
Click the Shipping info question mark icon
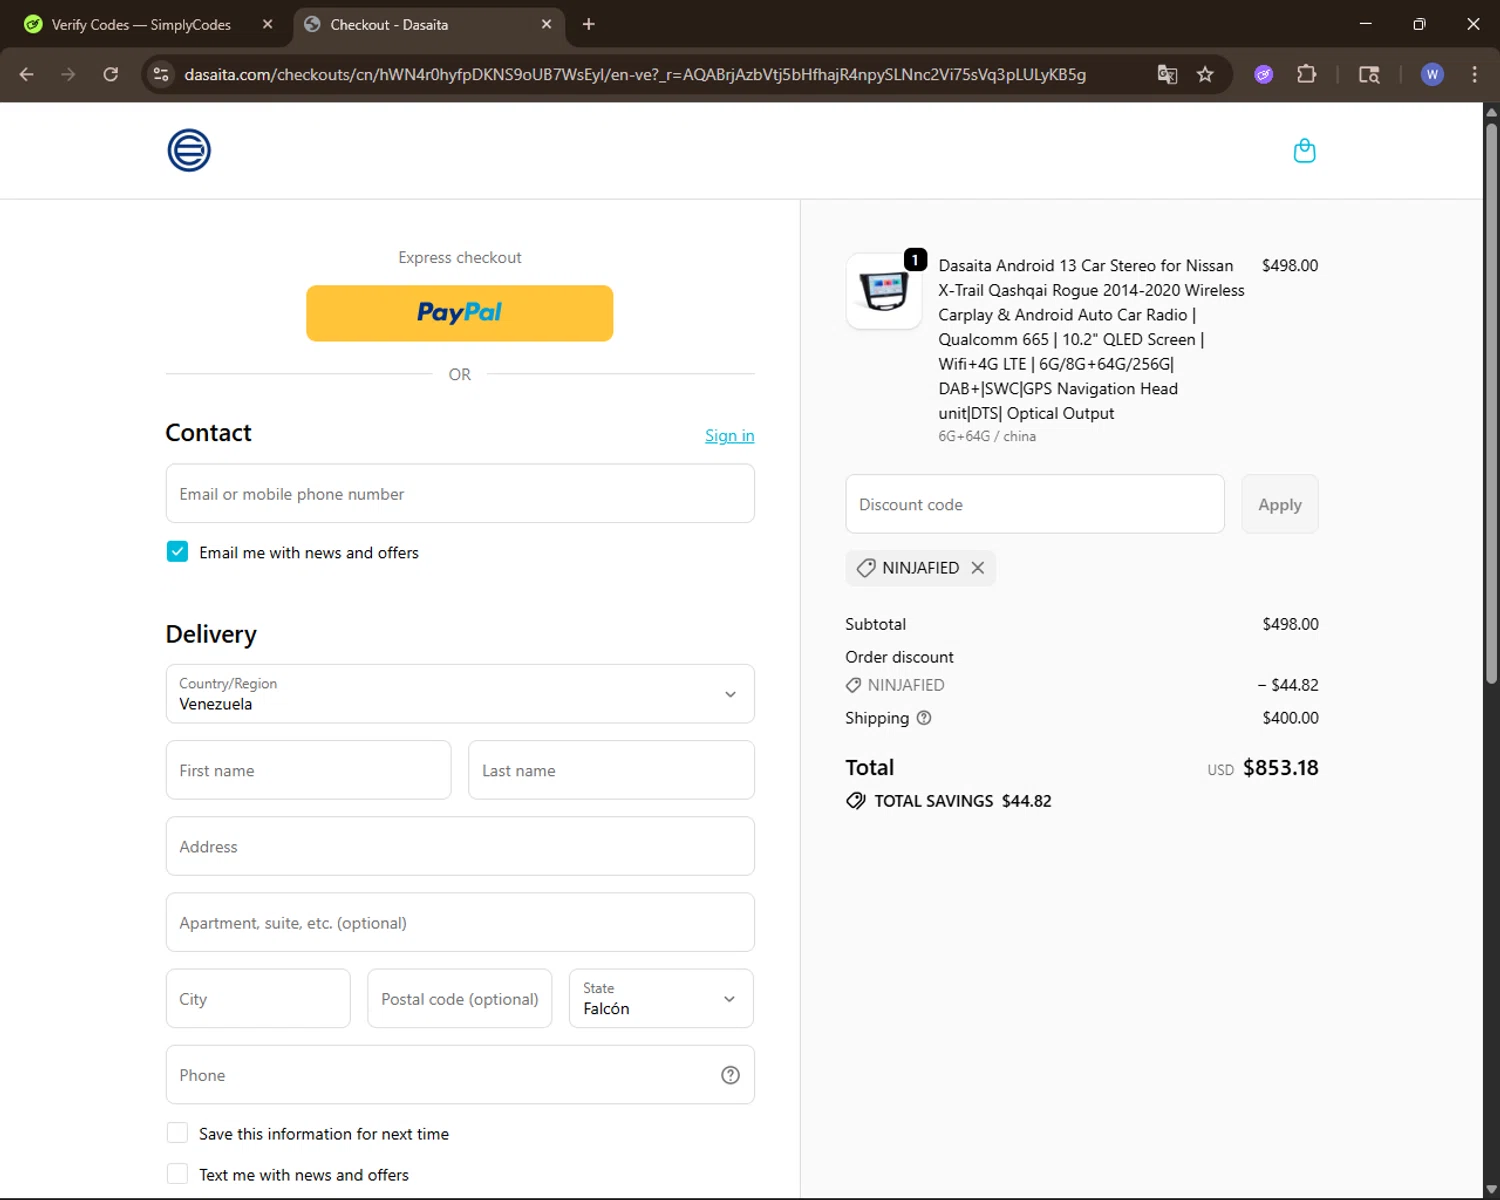click(x=924, y=718)
